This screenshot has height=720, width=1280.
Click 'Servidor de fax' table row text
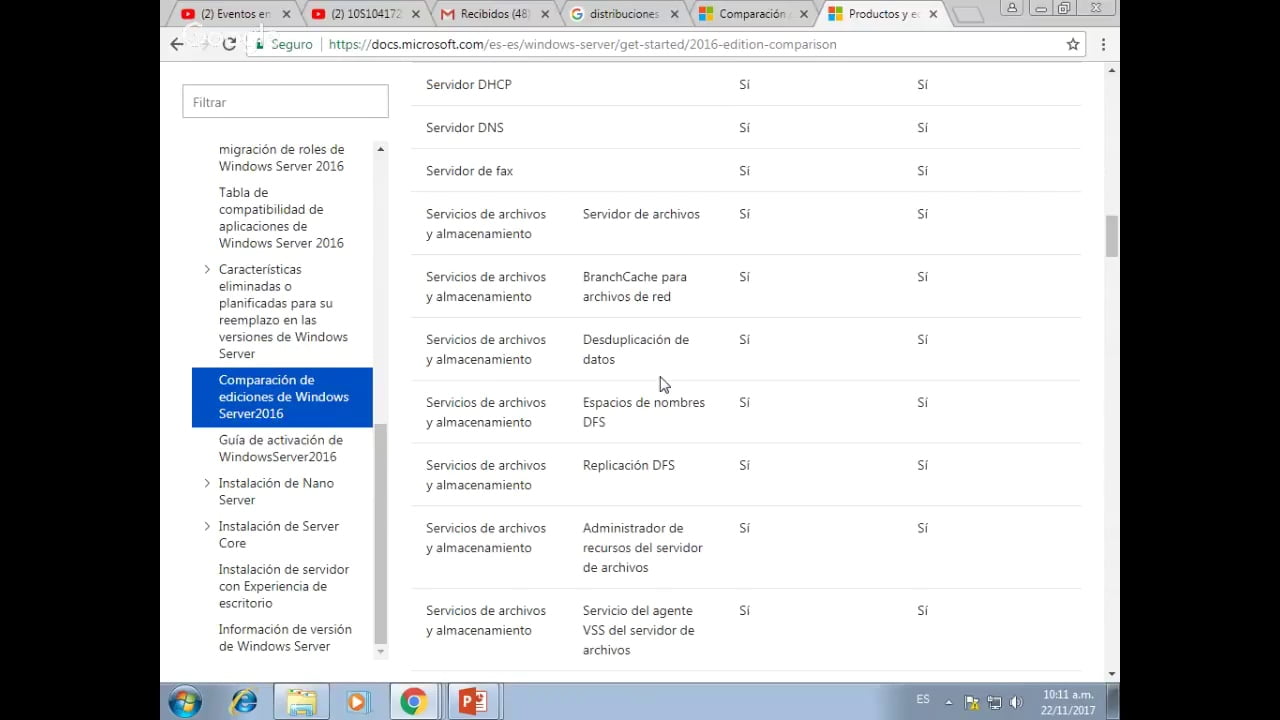469,171
